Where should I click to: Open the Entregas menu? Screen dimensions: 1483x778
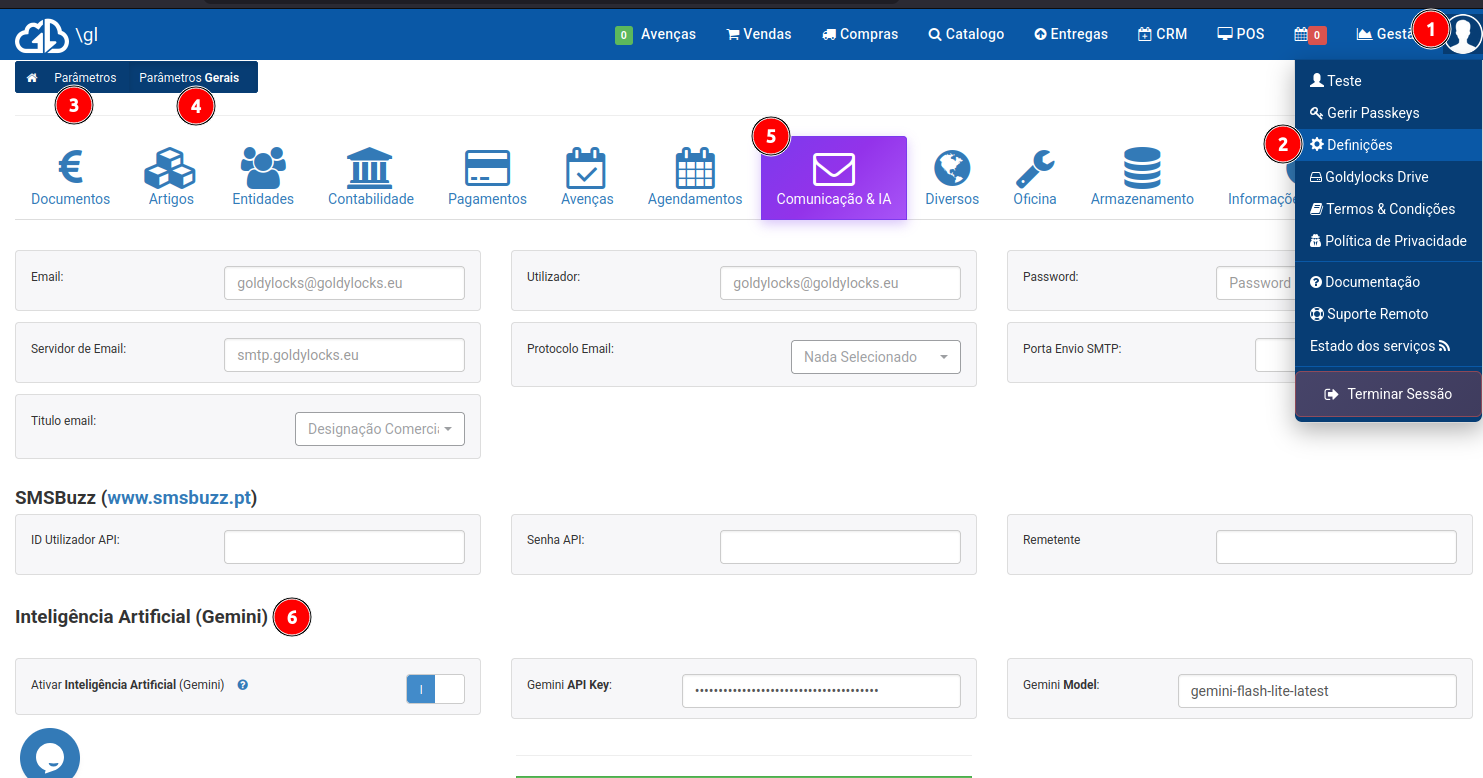[x=1071, y=34]
